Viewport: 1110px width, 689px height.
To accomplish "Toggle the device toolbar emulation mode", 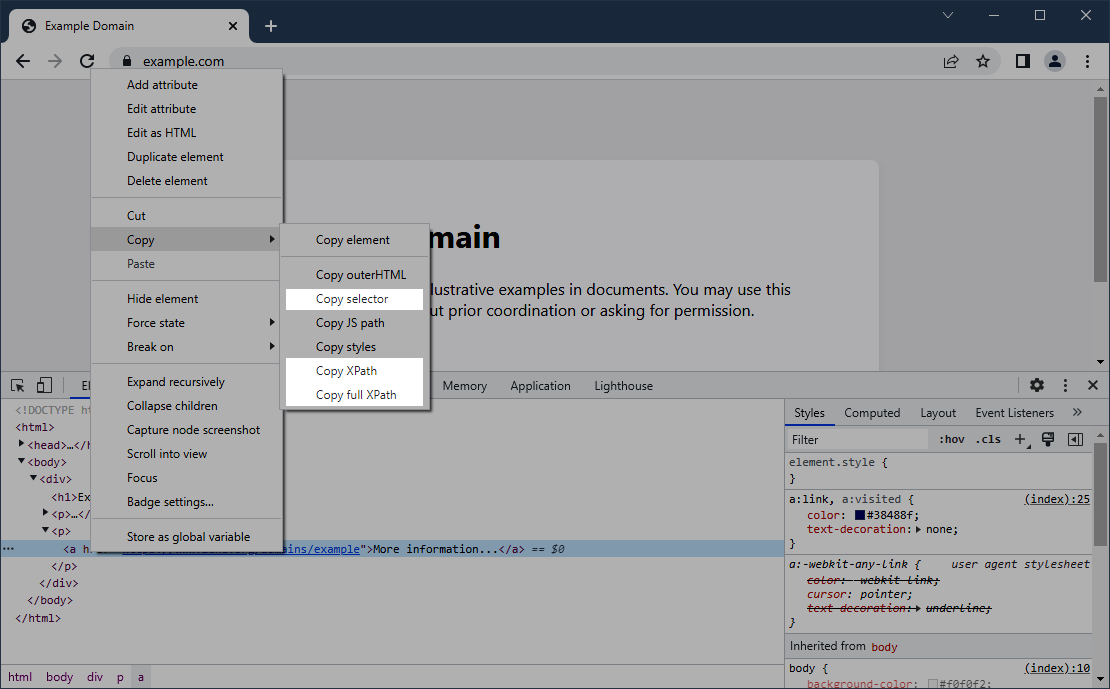I will (x=44, y=385).
